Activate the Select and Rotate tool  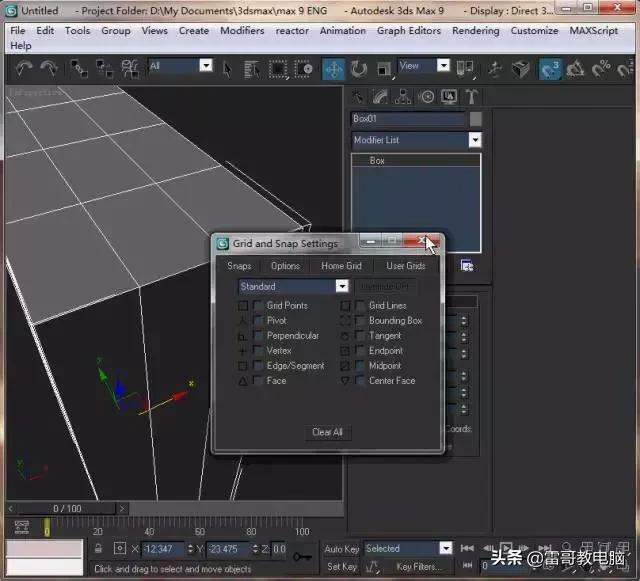(359, 69)
